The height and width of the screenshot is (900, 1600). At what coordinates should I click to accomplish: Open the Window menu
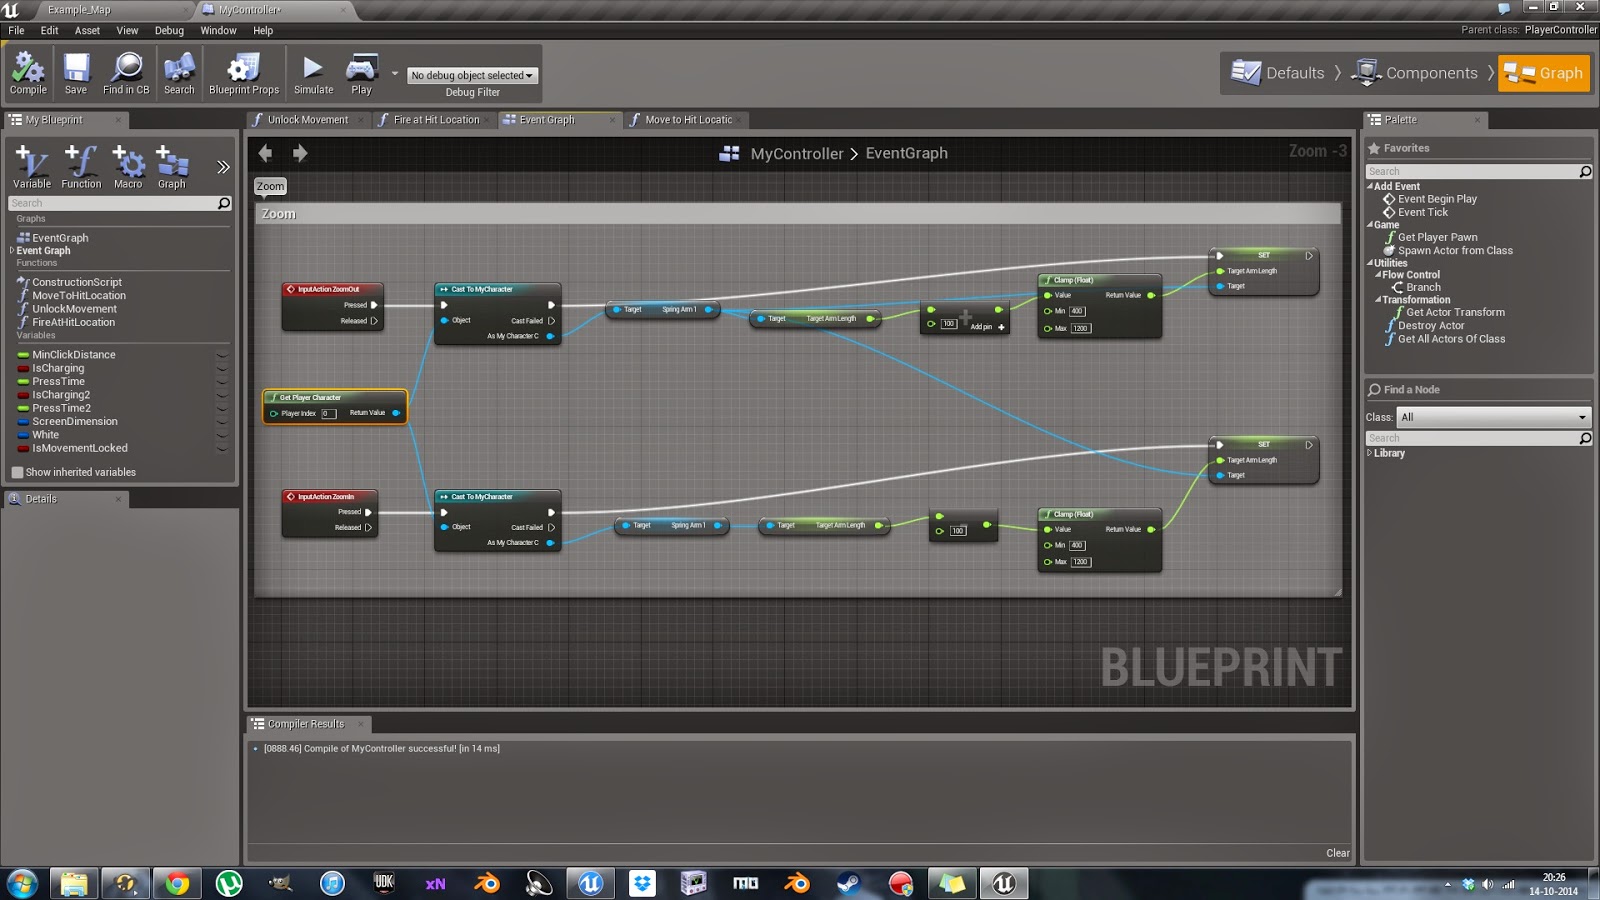coord(218,30)
